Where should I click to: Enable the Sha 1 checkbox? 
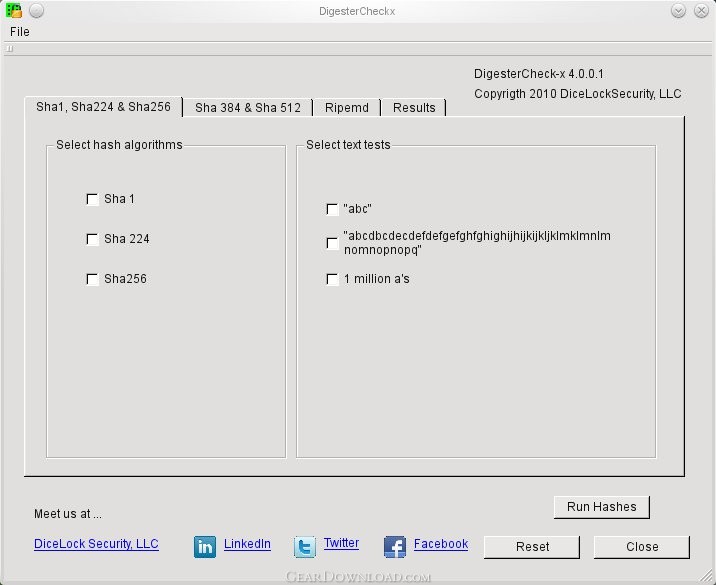(x=93, y=199)
